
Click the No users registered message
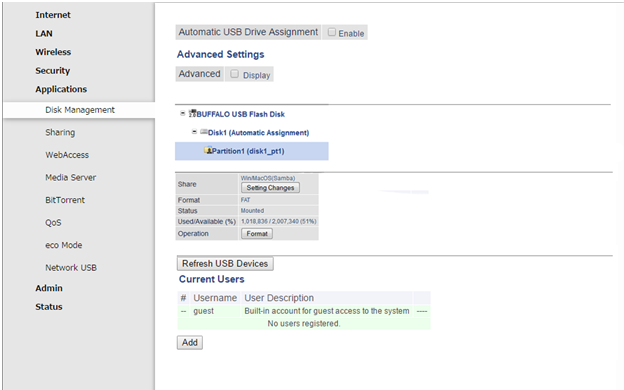tap(304, 324)
